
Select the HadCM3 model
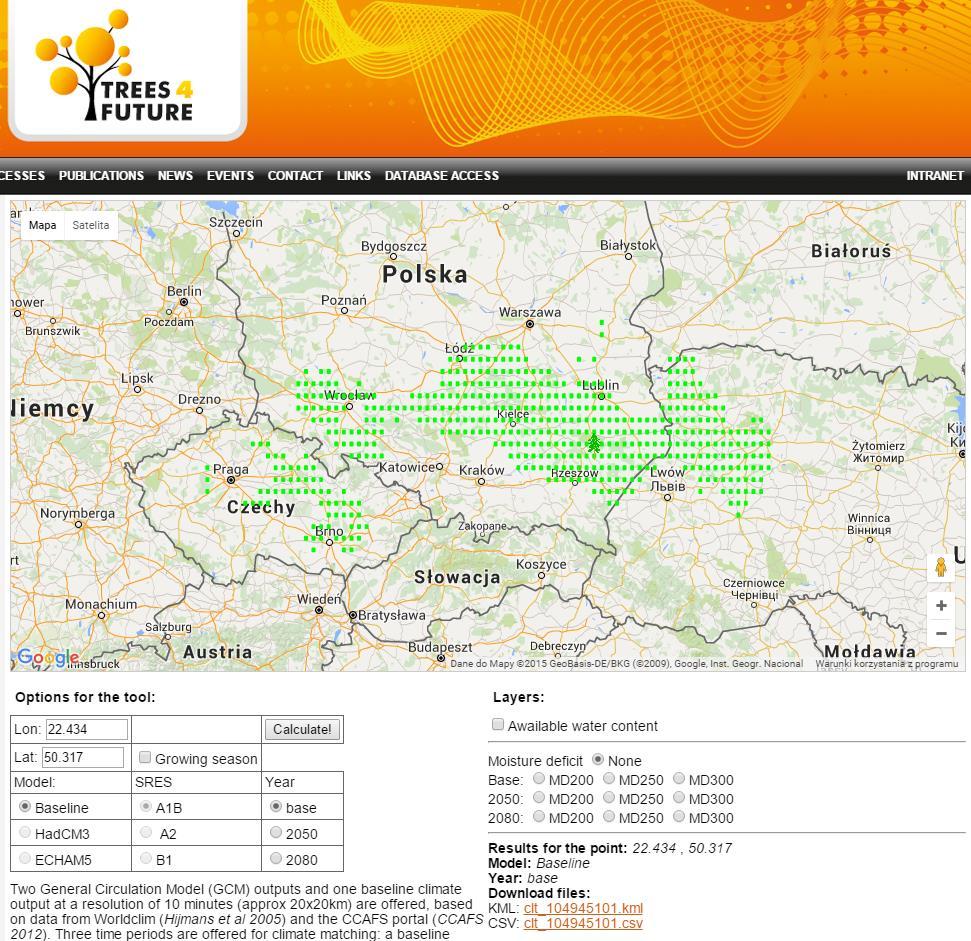pyautogui.click(x=25, y=833)
